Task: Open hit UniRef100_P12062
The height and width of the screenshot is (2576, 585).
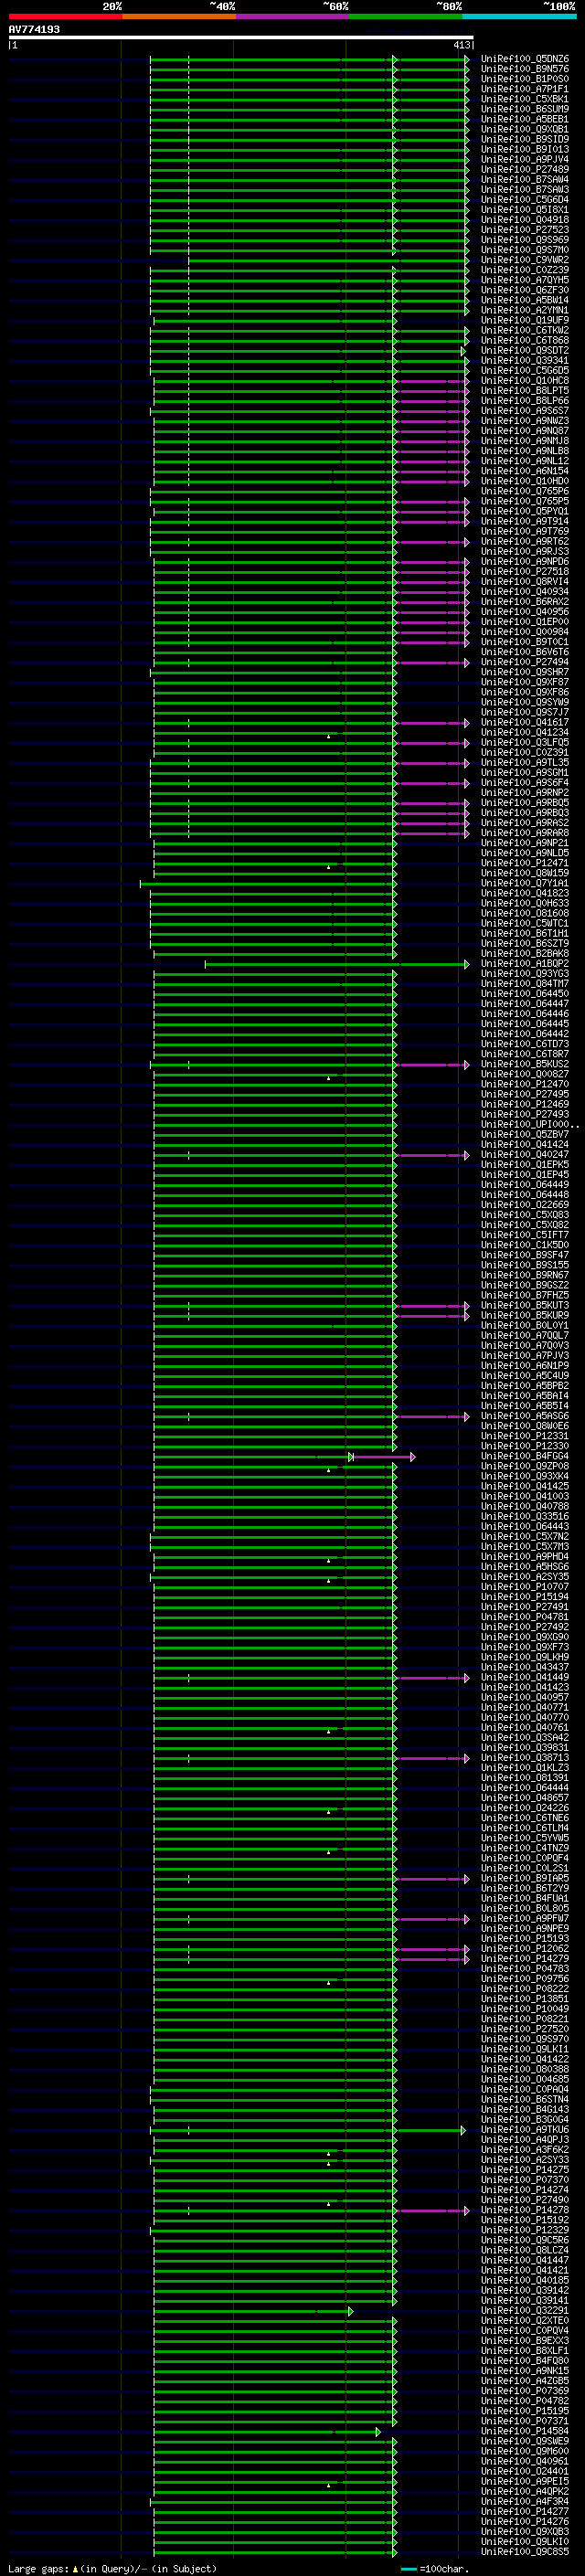Action: (524, 1948)
